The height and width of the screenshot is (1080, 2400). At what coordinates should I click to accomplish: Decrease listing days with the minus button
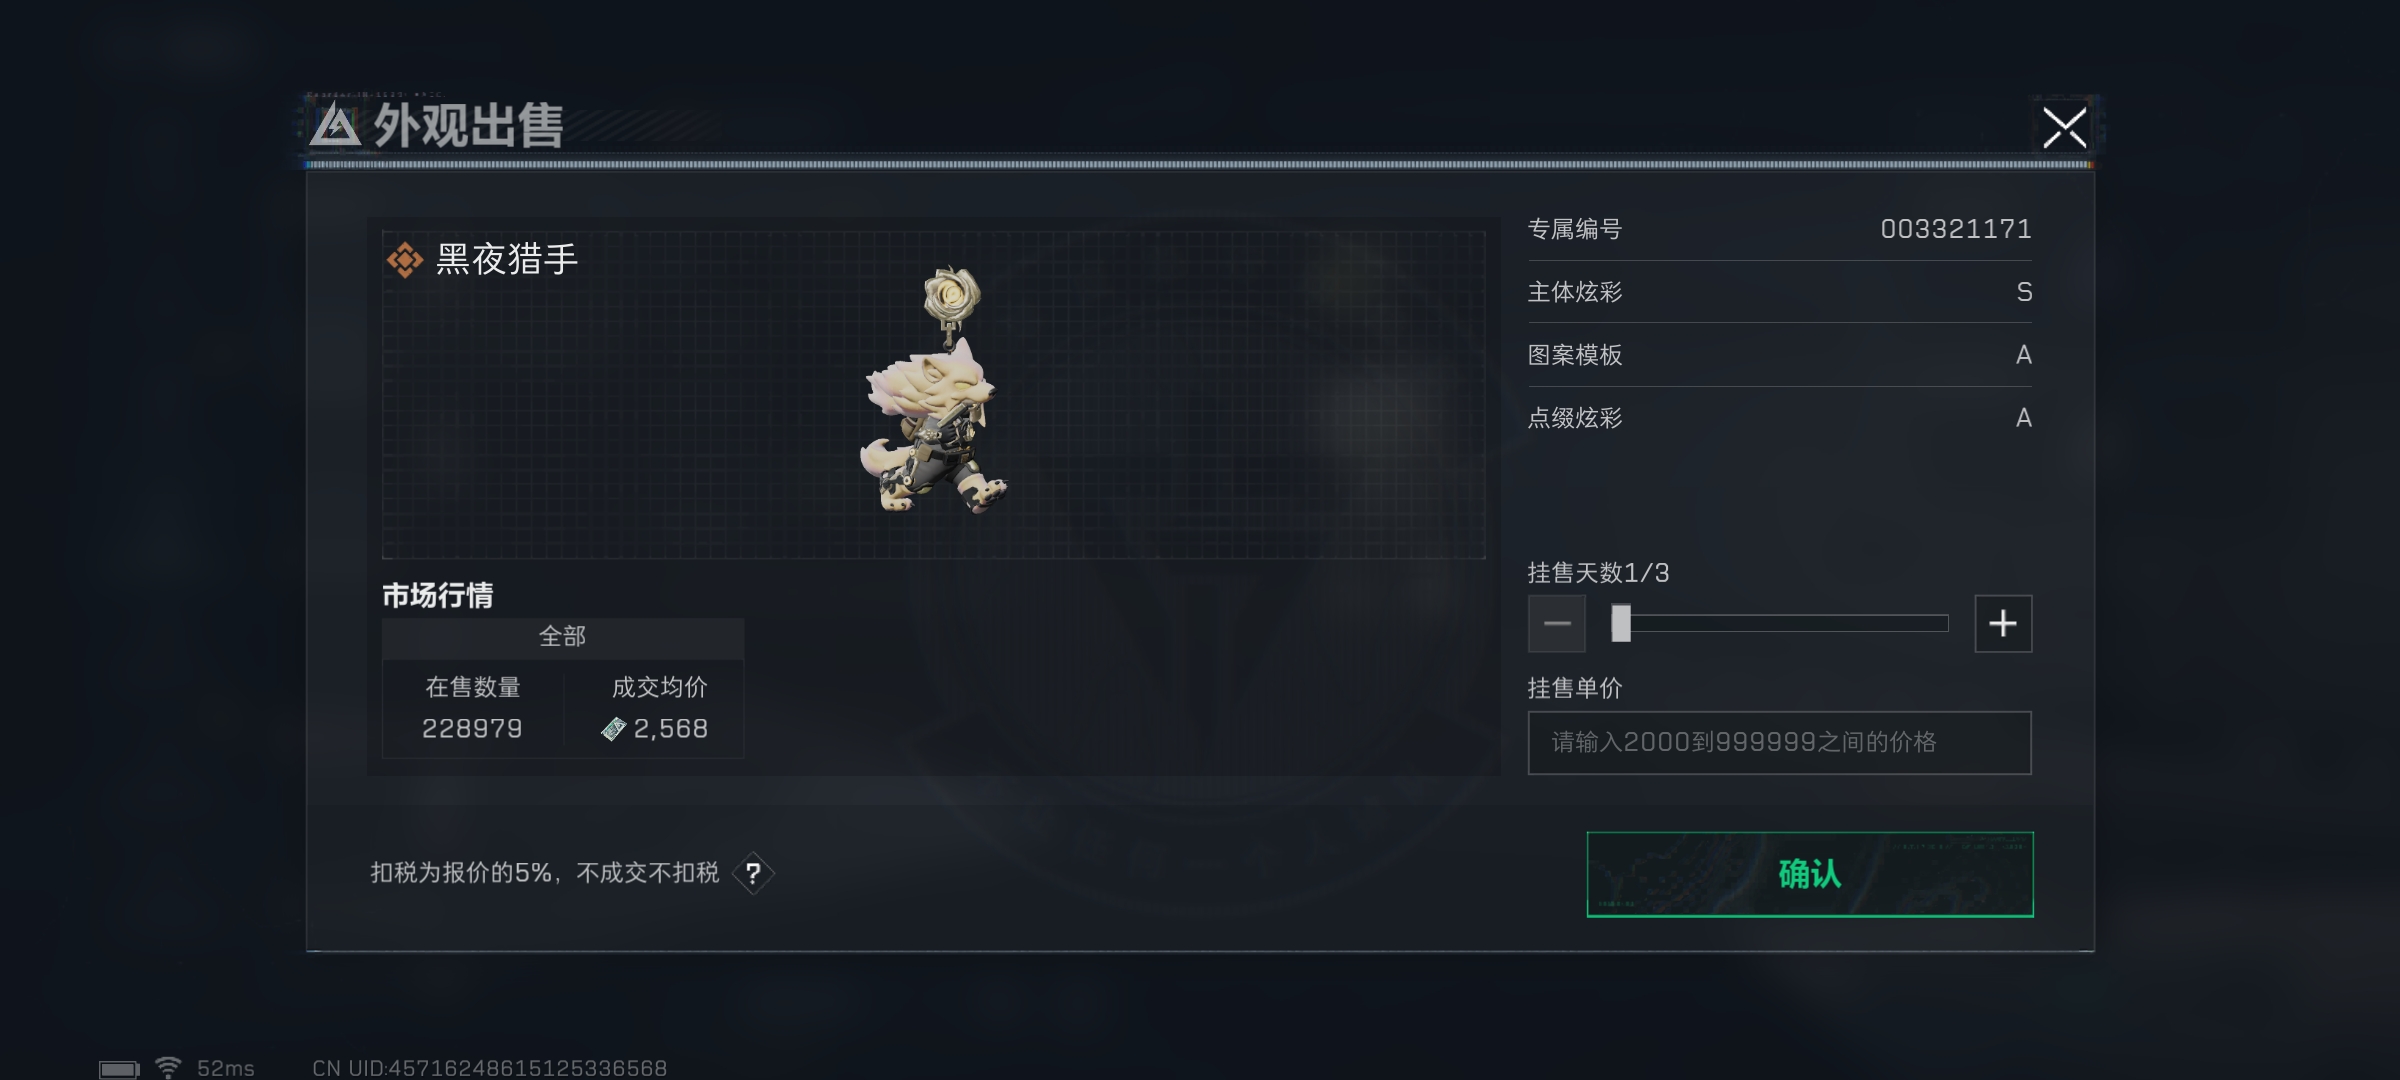[1556, 624]
